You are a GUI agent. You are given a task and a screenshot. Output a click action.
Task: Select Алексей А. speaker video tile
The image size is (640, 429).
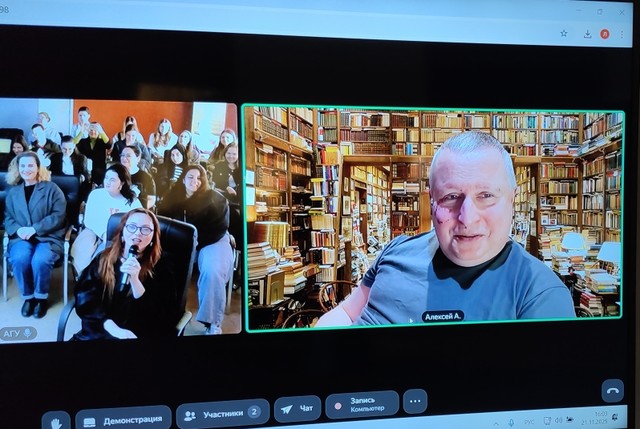click(x=432, y=217)
